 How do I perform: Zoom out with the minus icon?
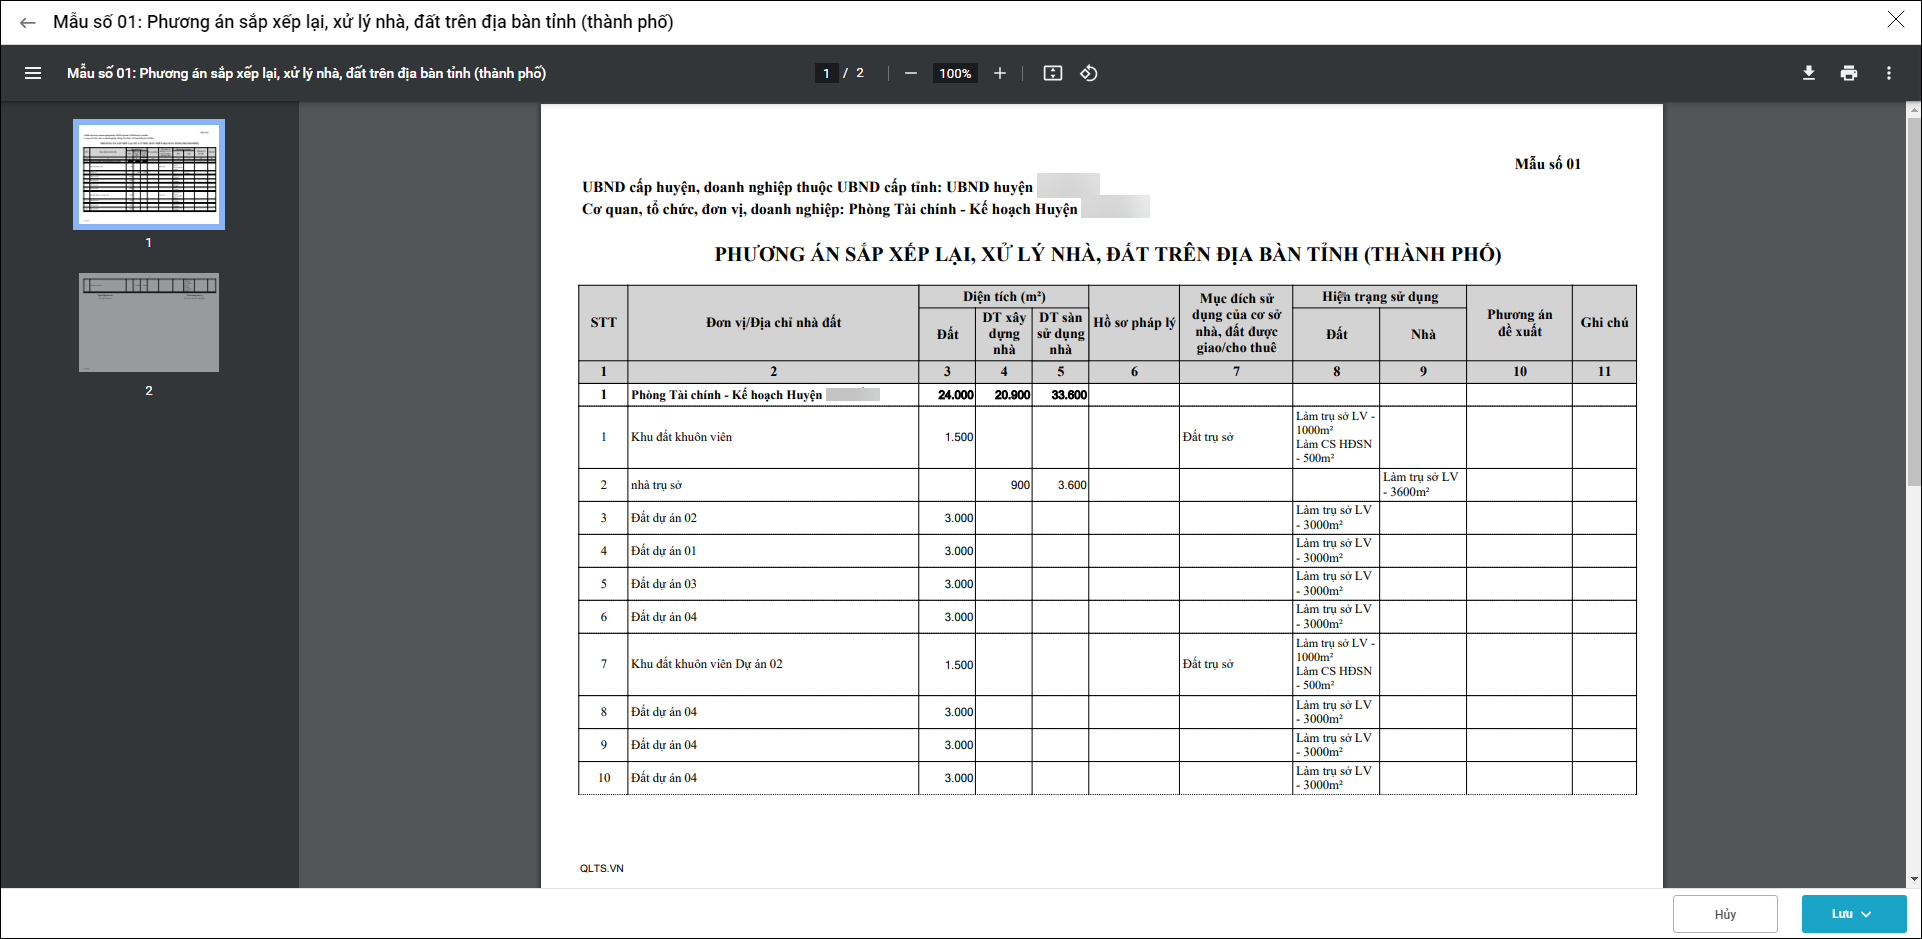pyautogui.click(x=910, y=73)
